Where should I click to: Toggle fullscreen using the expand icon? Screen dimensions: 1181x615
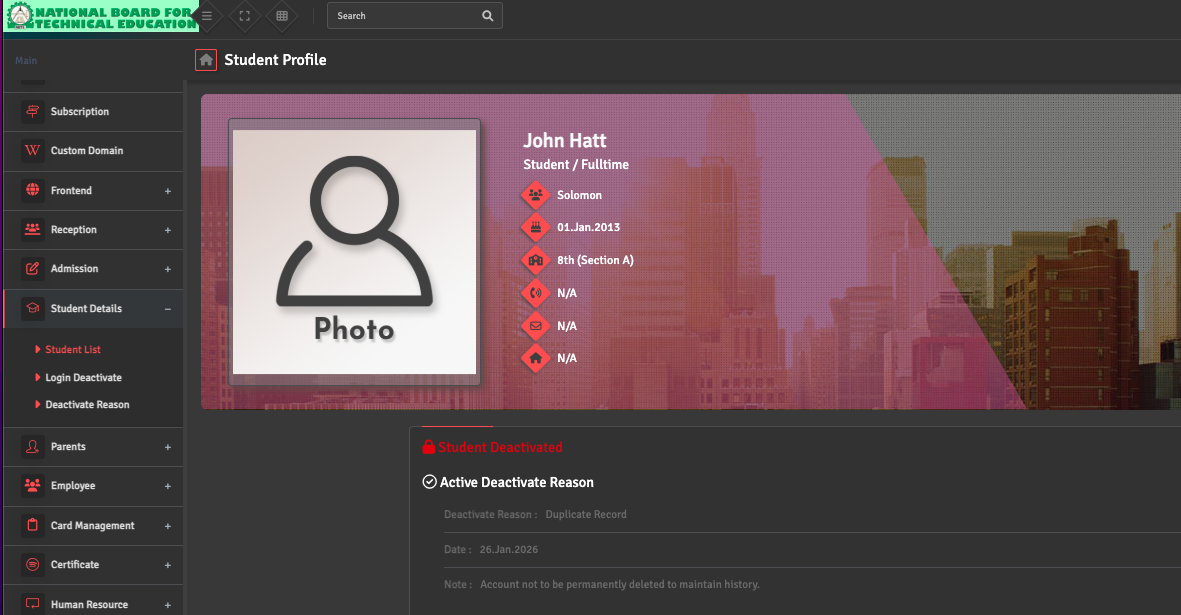pyautogui.click(x=244, y=16)
